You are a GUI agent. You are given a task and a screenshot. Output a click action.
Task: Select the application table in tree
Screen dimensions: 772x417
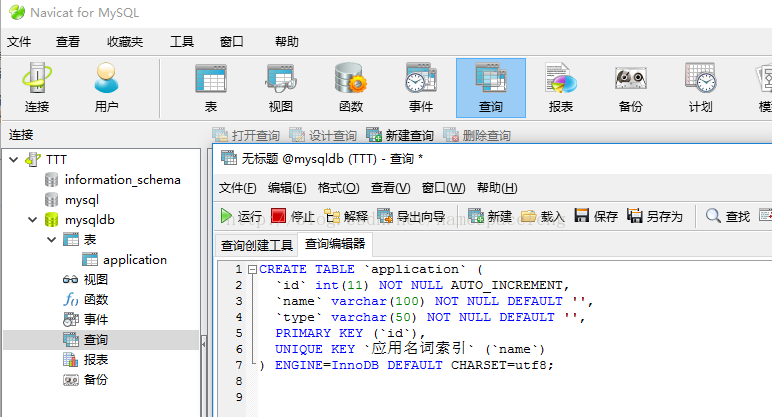[135, 259]
